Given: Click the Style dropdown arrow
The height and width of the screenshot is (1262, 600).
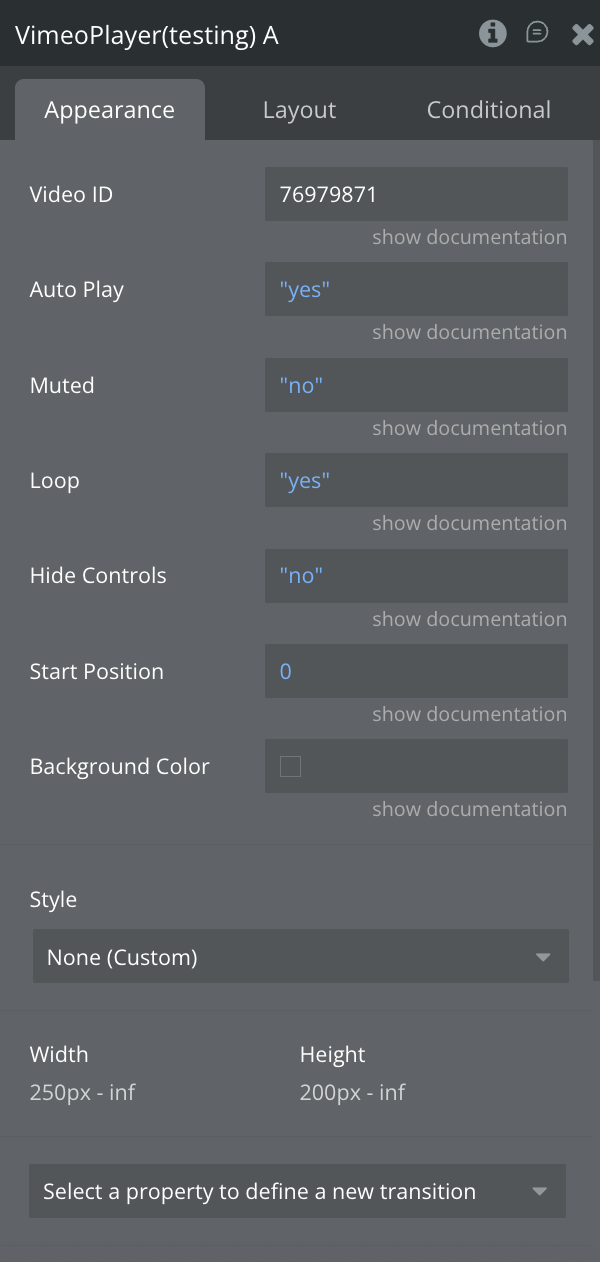Looking at the screenshot, I should click(x=543, y=957).
